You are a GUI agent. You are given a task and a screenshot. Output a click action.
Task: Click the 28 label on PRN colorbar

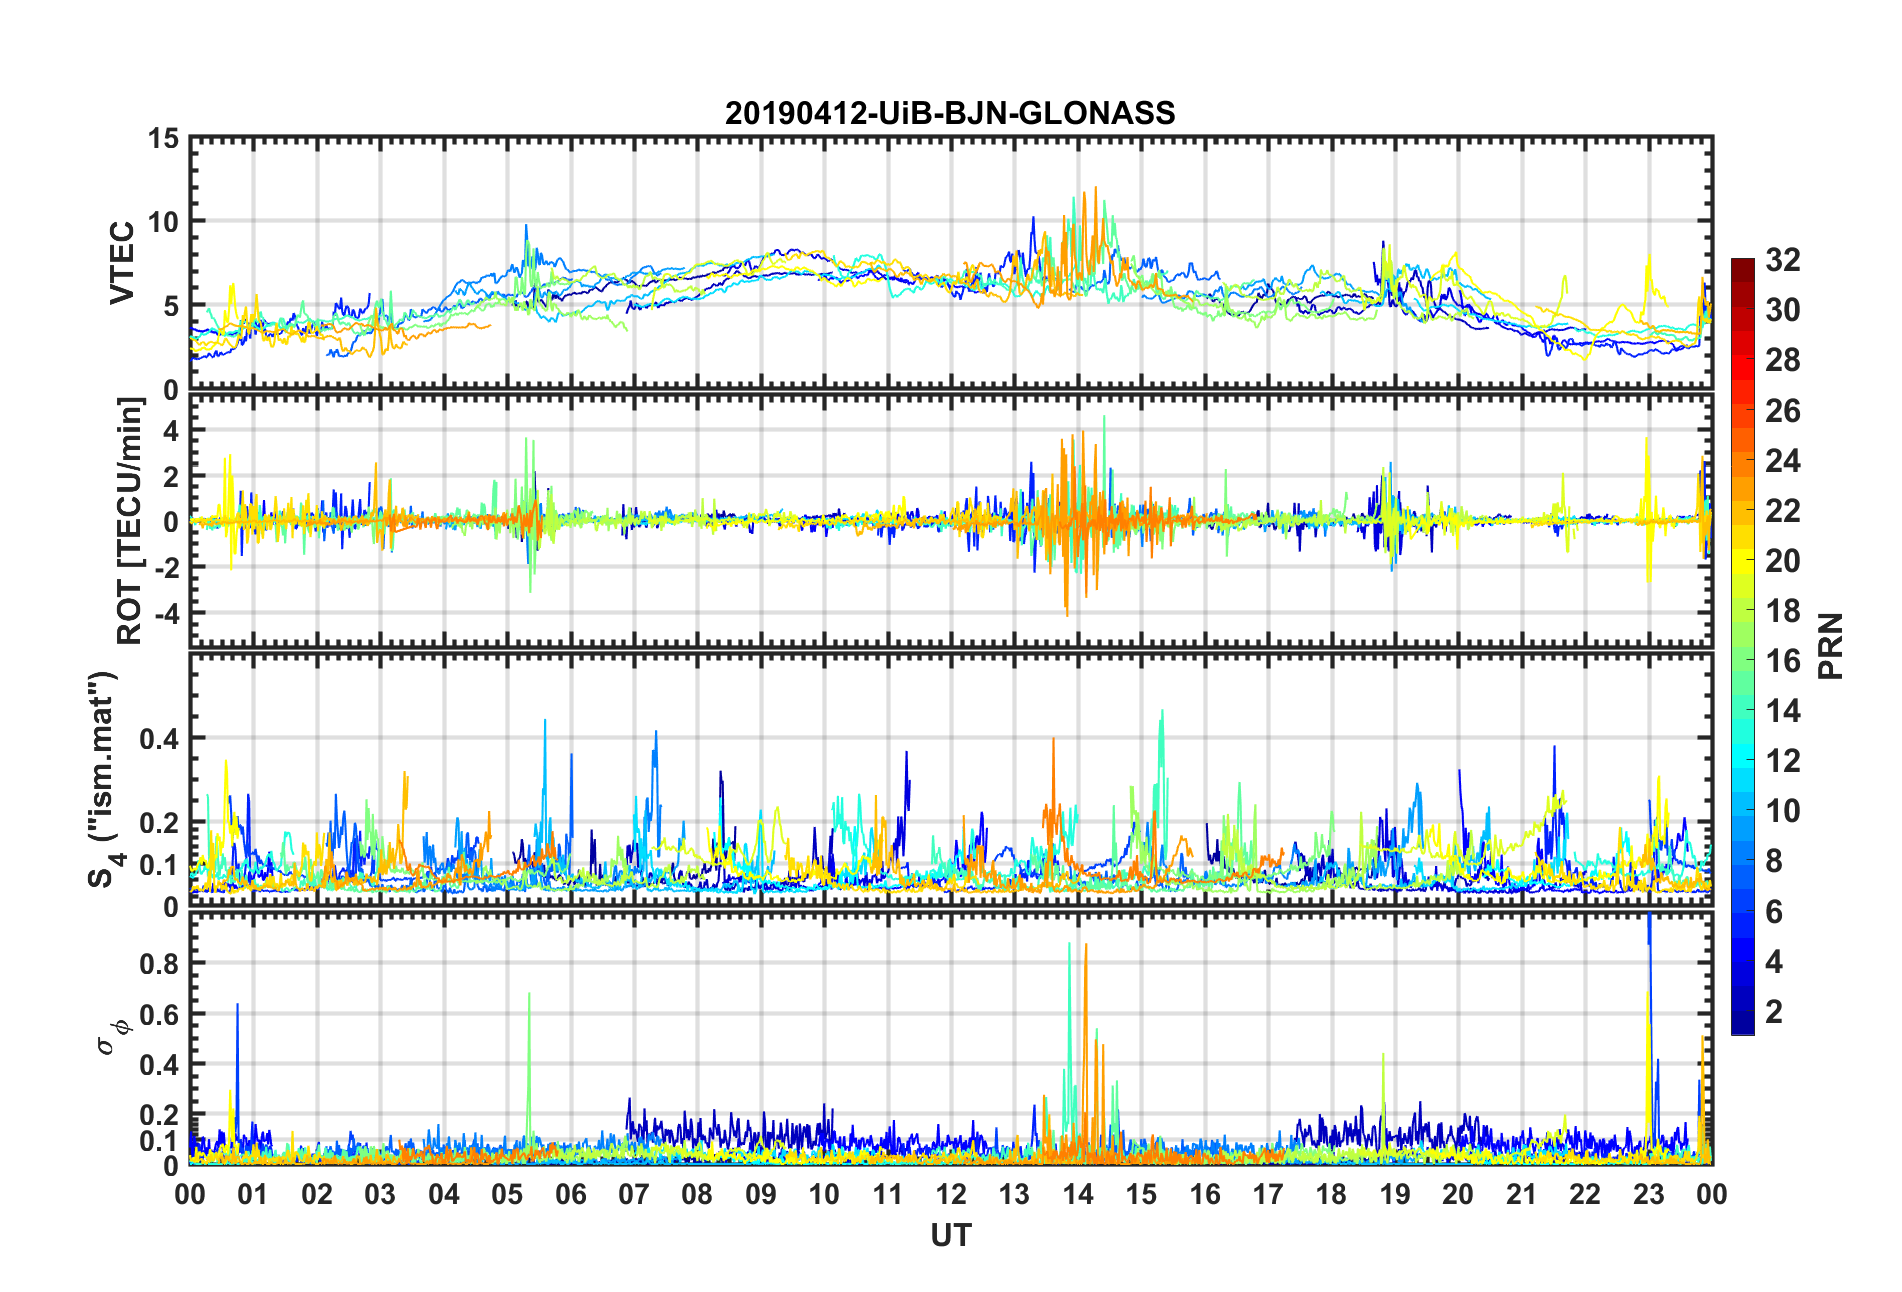pyautogui.click(x=1783, y=360)
